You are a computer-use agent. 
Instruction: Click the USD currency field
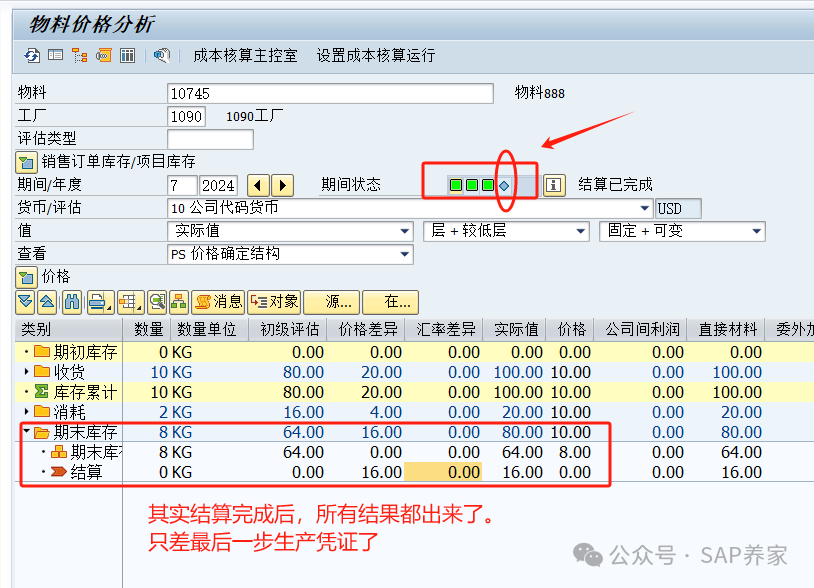tap(678, 209)
